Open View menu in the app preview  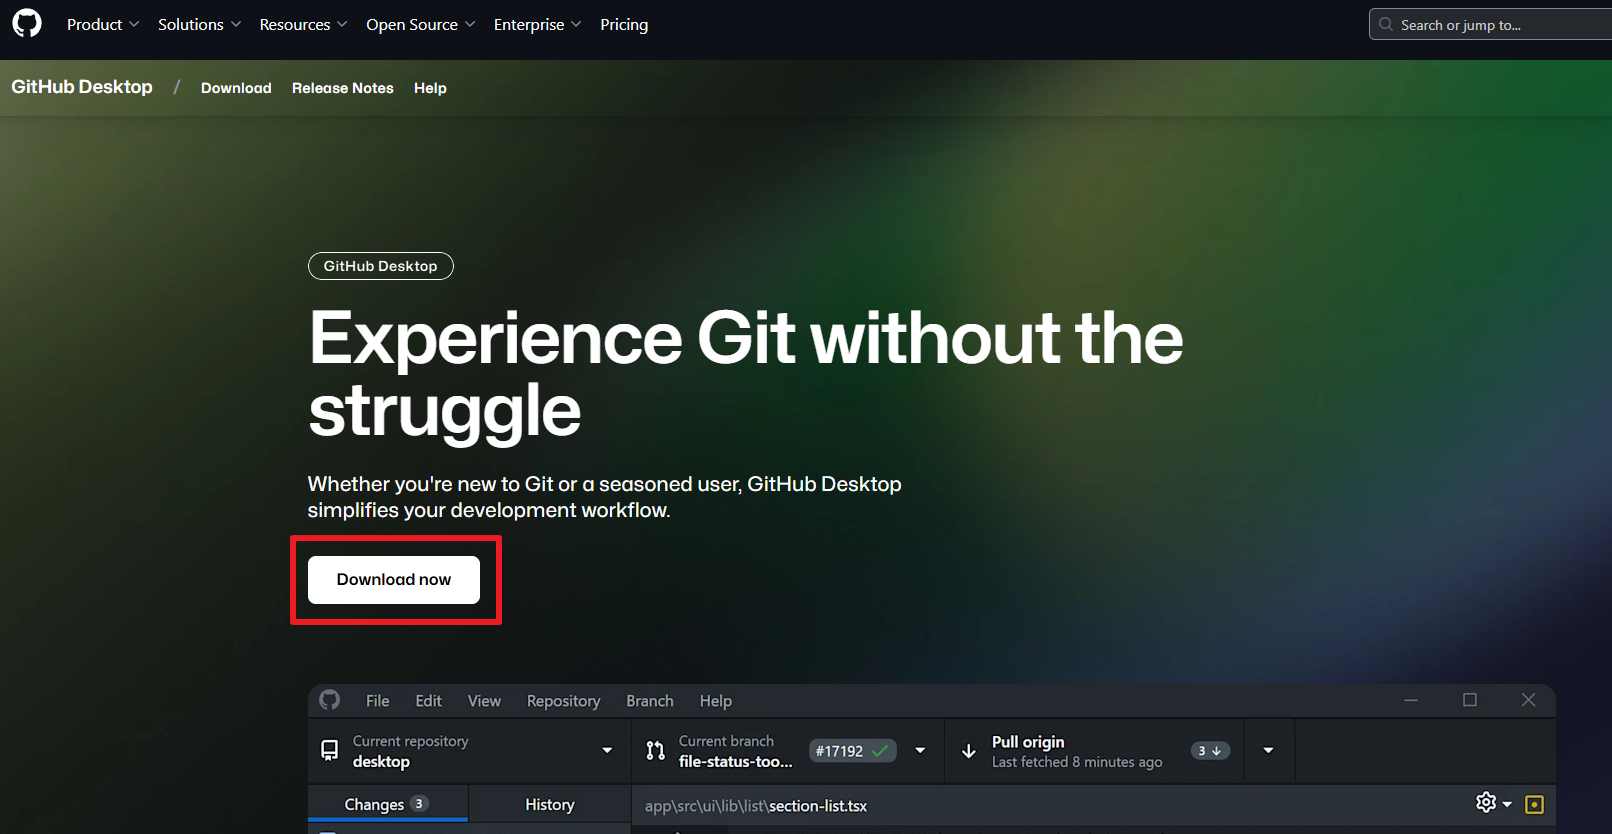tap(484, 701)
